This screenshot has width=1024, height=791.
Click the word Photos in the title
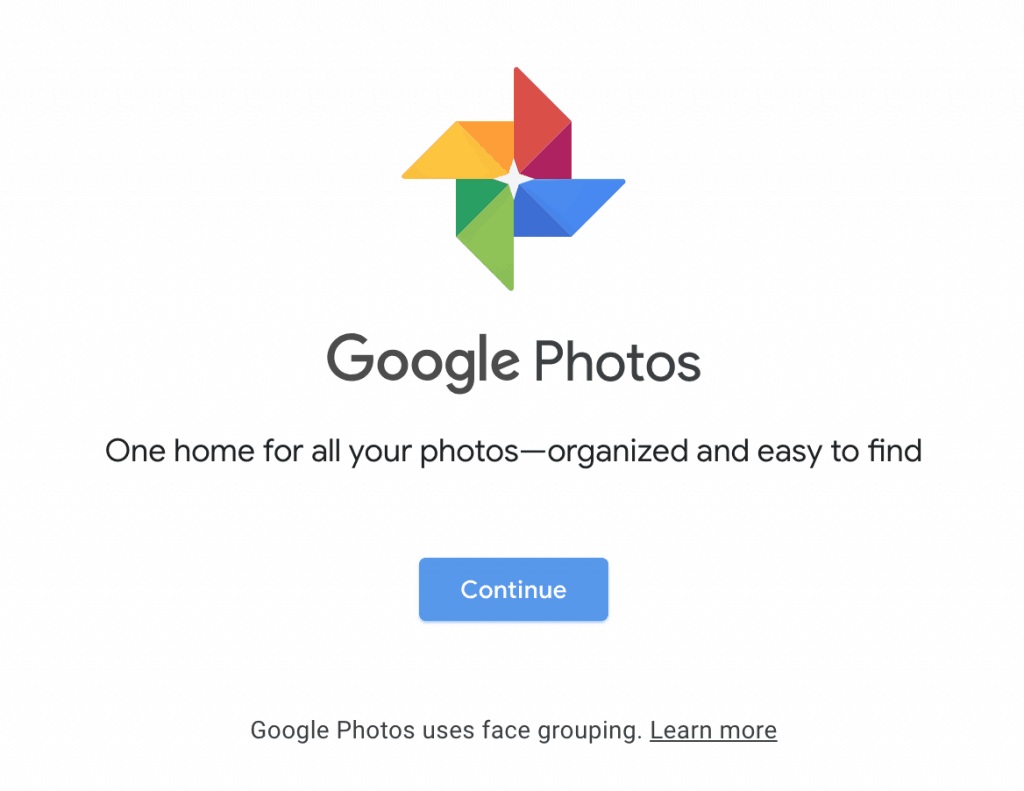click(617, 361)
